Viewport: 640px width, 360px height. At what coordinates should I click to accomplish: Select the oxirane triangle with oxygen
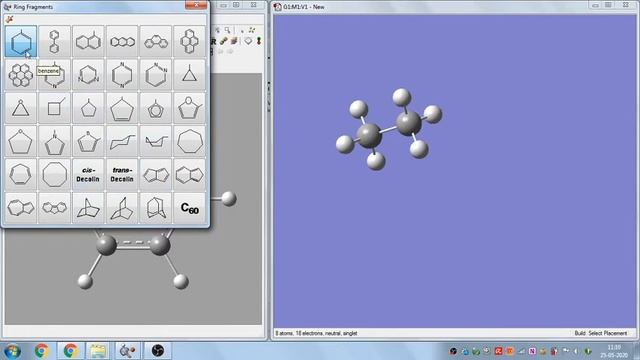tap(21, 109)
